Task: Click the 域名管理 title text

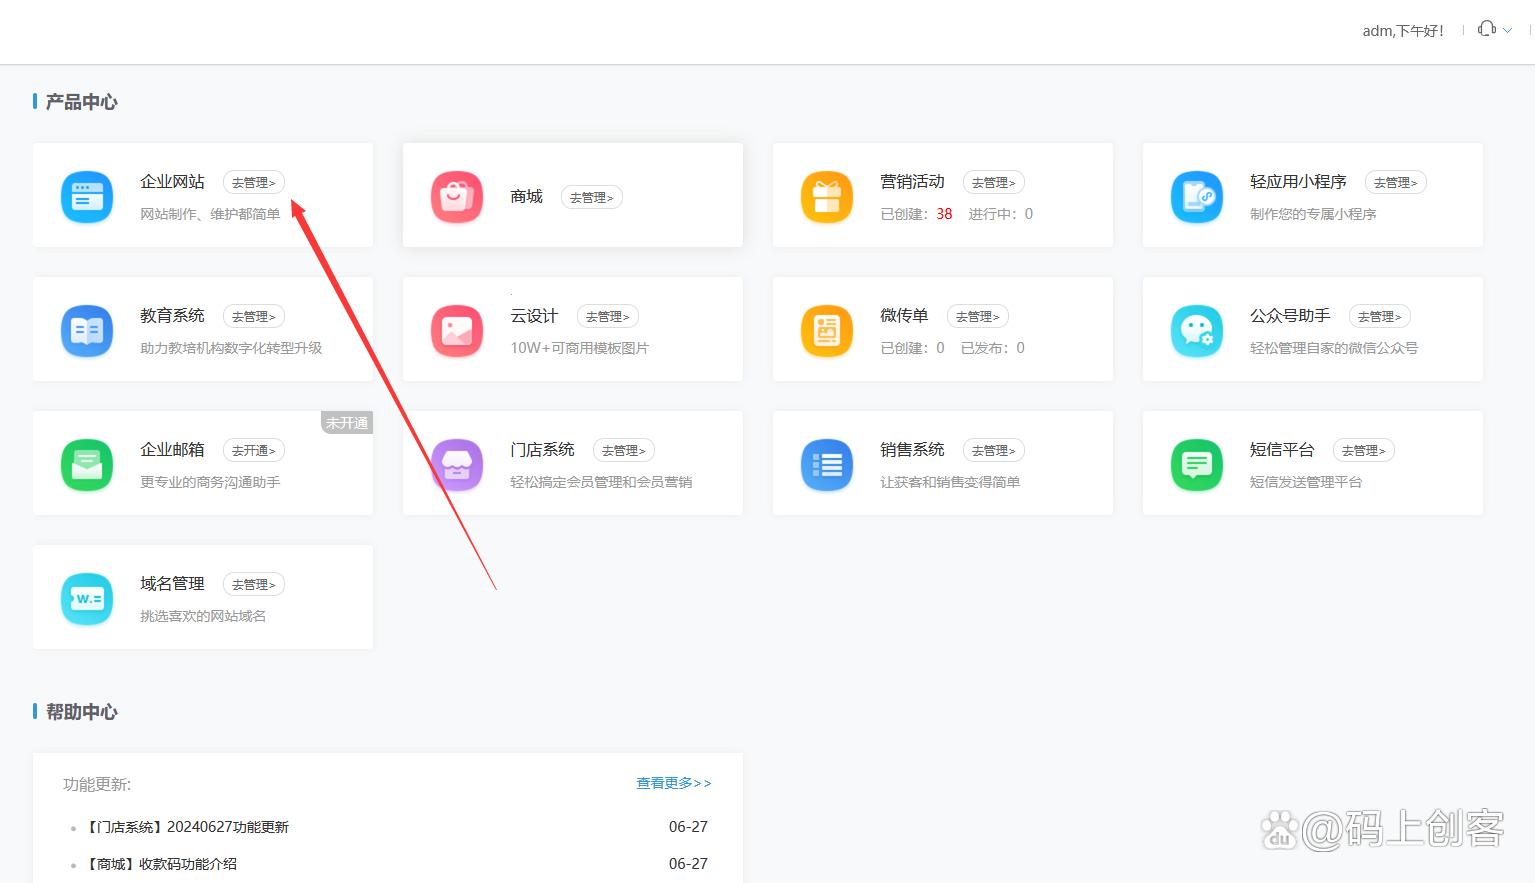Action: tap(172, 583)
